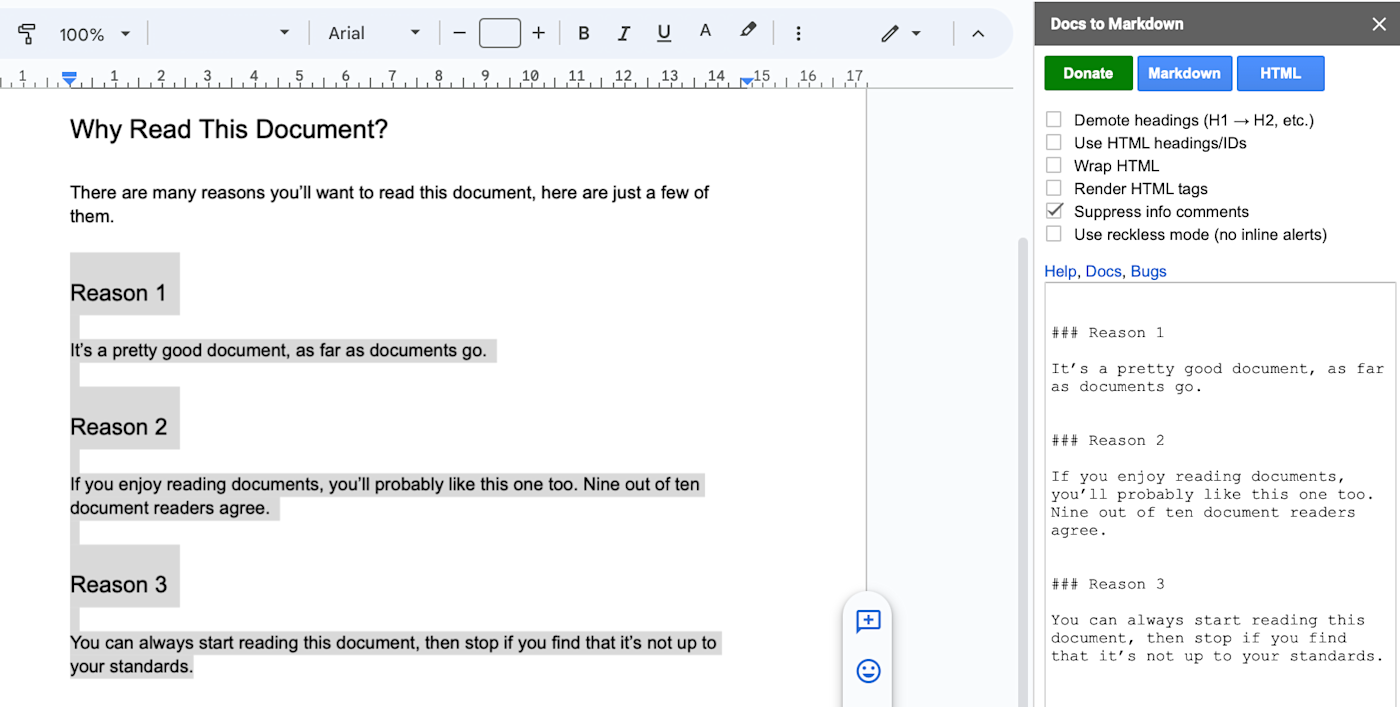
Task: Decrease font size with minus button
Action: (459, 33)
